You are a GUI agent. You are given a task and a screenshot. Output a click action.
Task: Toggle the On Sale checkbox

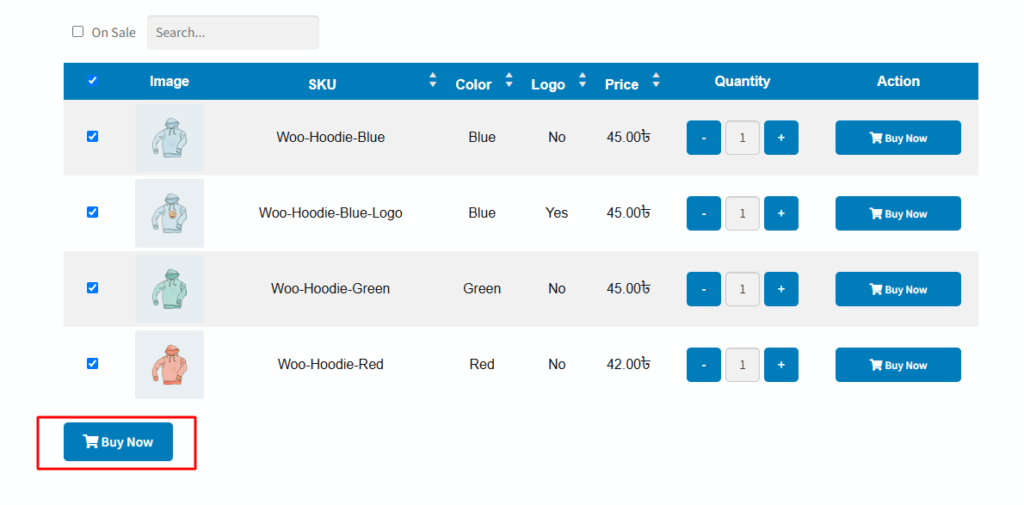[x=78, y=31]
